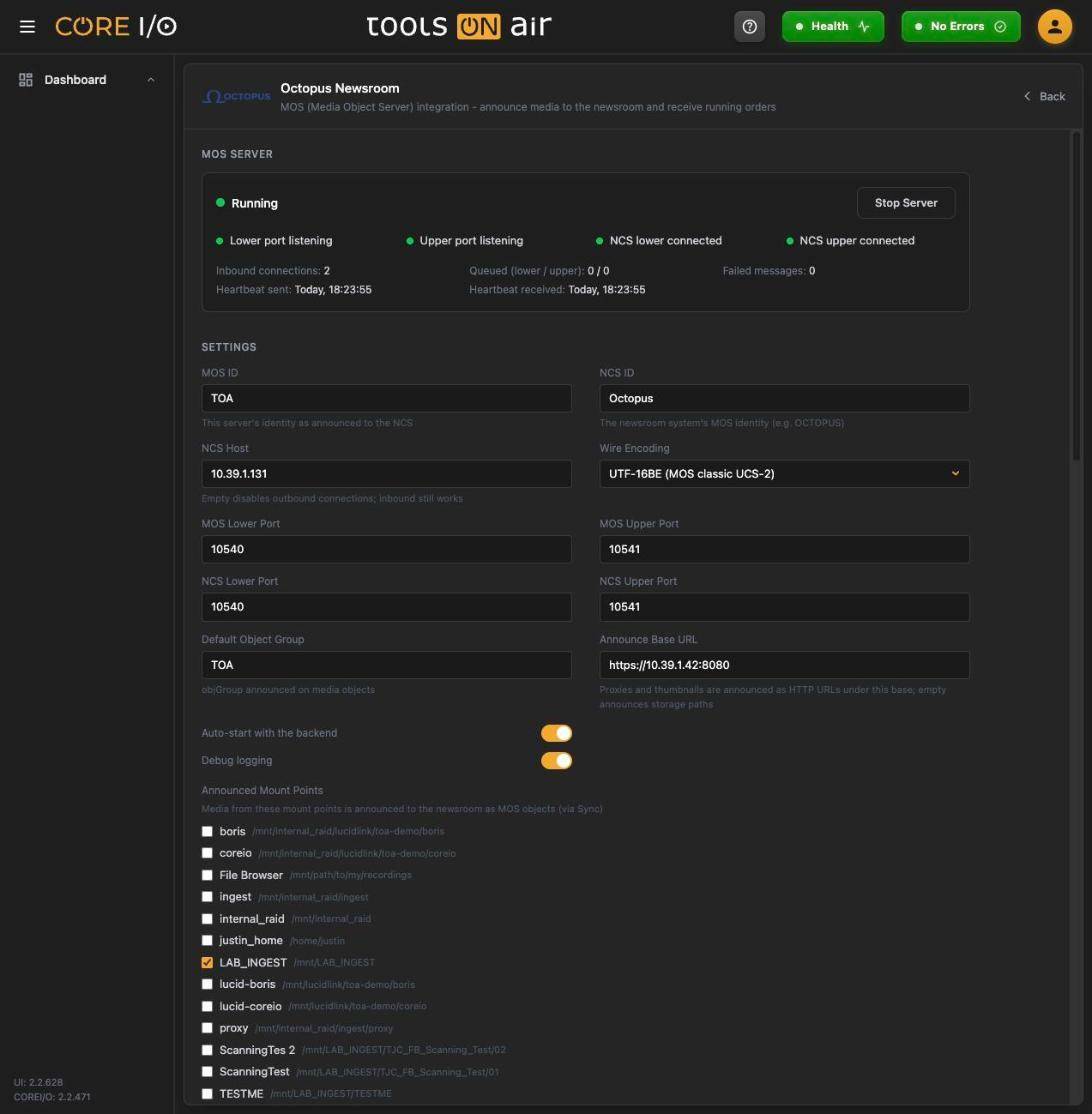
Task: Click the MOS Lower Port field
Action: click(386, 549)
